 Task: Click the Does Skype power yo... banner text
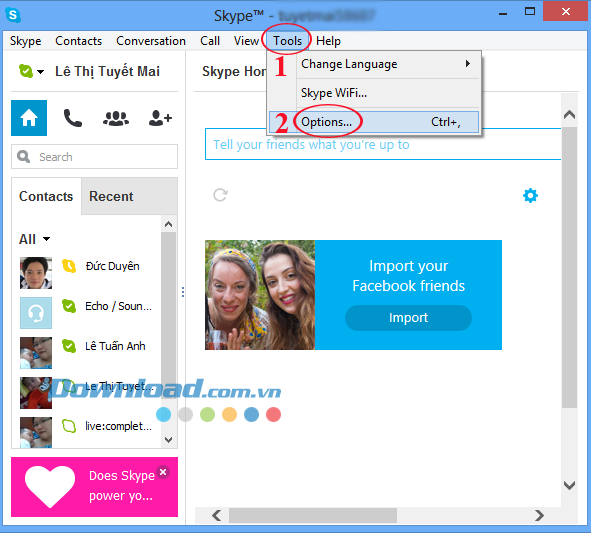(x=121, y=486)
